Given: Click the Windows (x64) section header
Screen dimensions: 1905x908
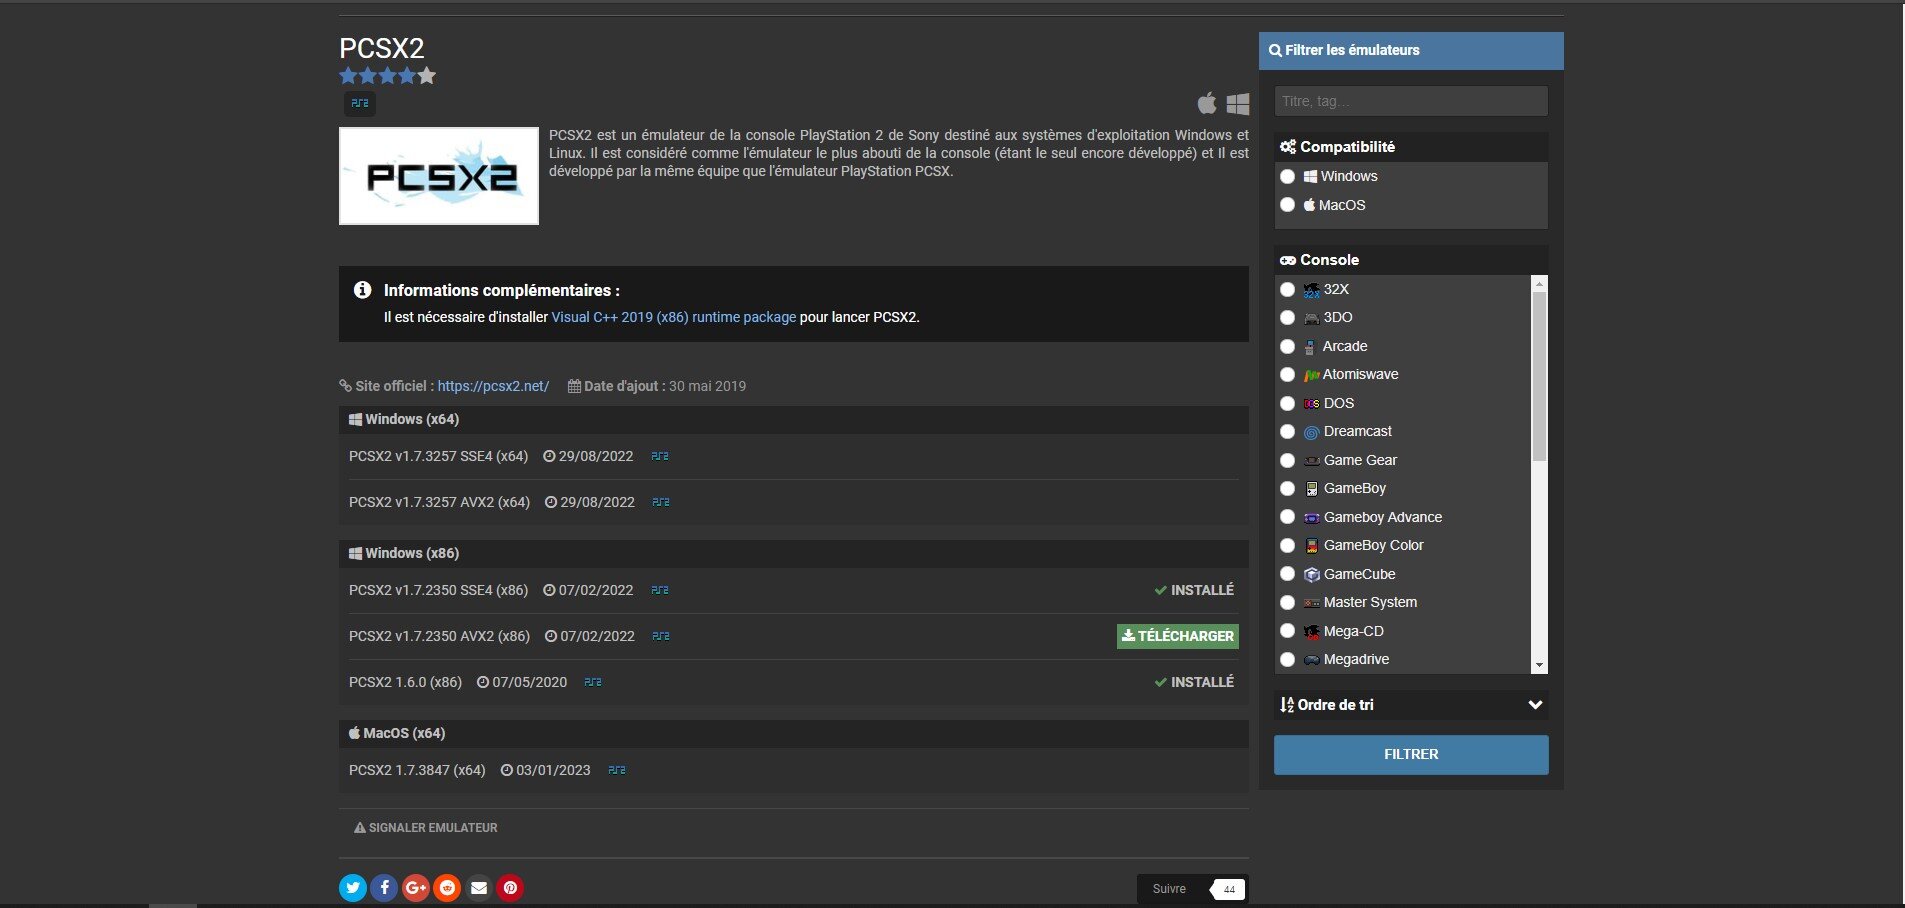Looking at the screenshot, I should tap(794, 419).
